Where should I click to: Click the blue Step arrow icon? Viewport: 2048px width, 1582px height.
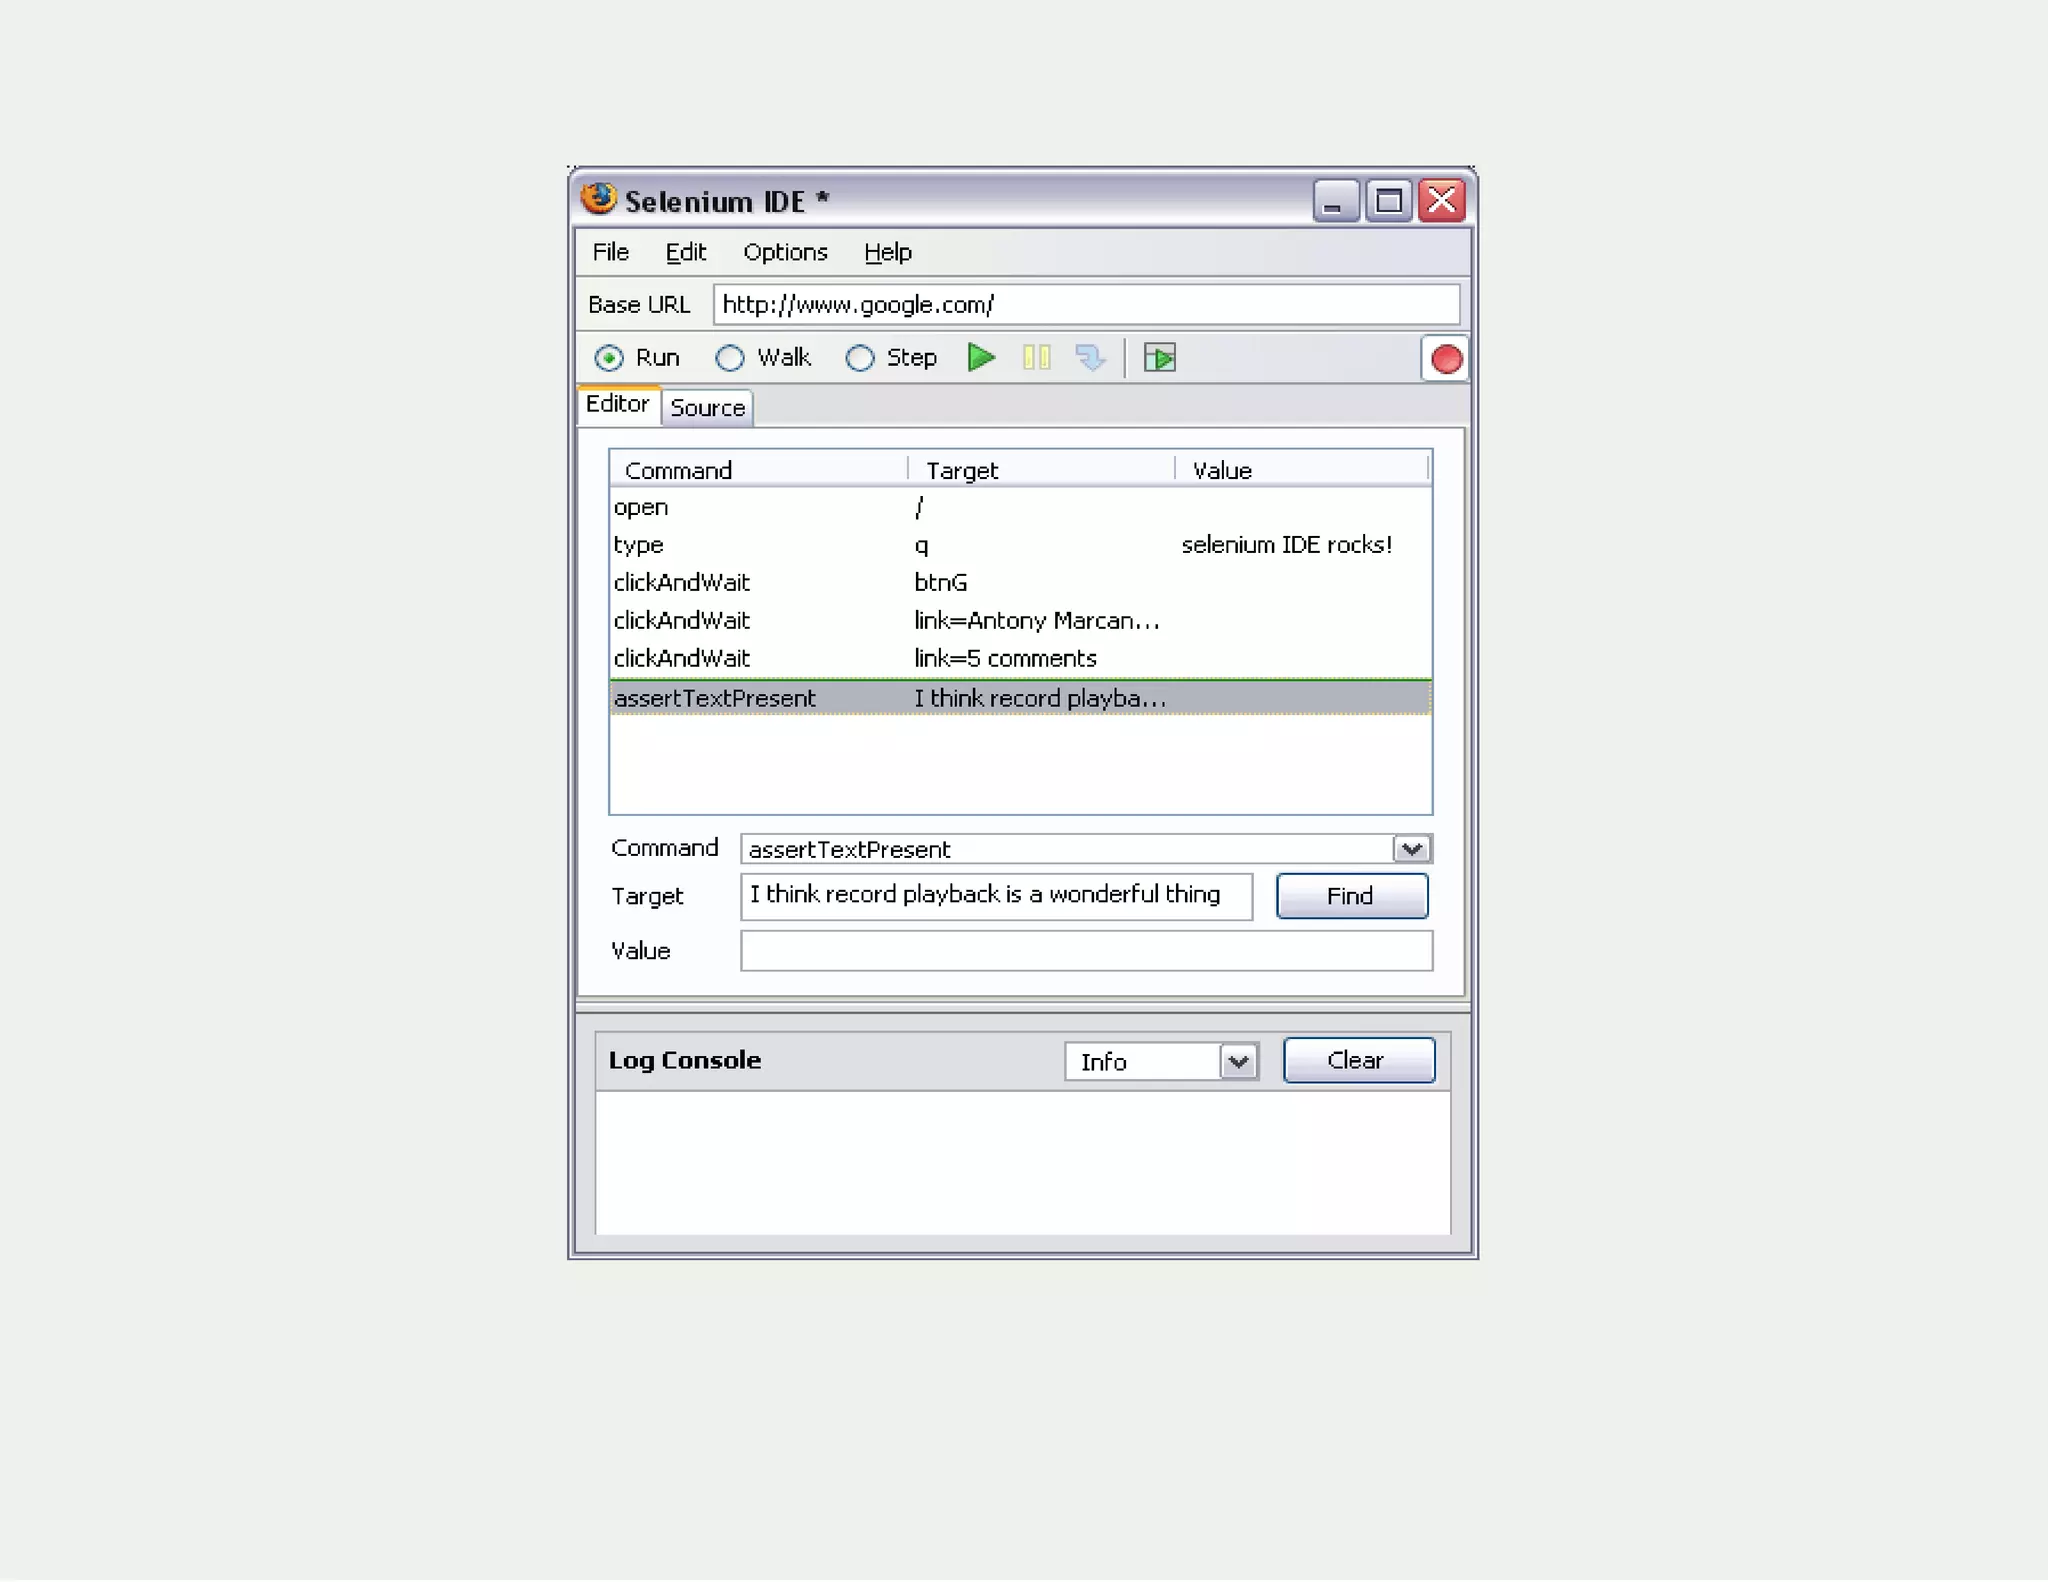[x=1090, y=357]
